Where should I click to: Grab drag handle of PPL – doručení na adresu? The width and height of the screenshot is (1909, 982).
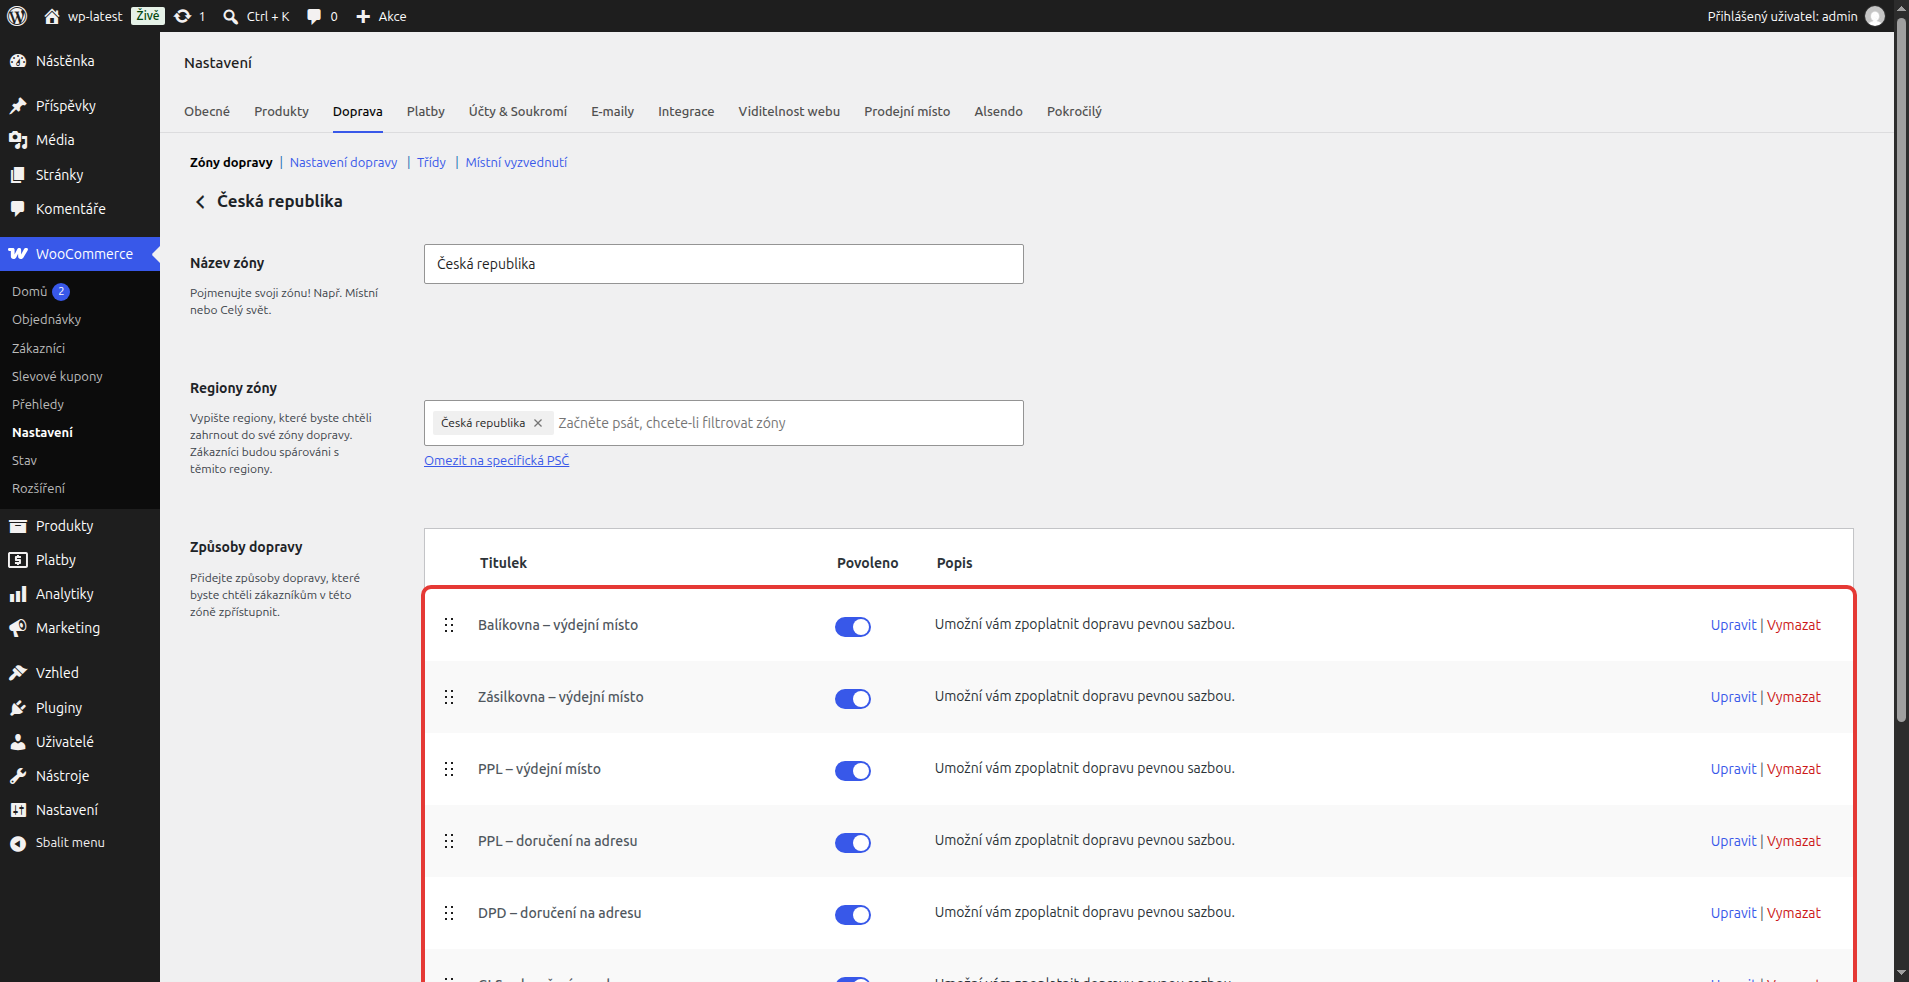click(x=449, y=841)
